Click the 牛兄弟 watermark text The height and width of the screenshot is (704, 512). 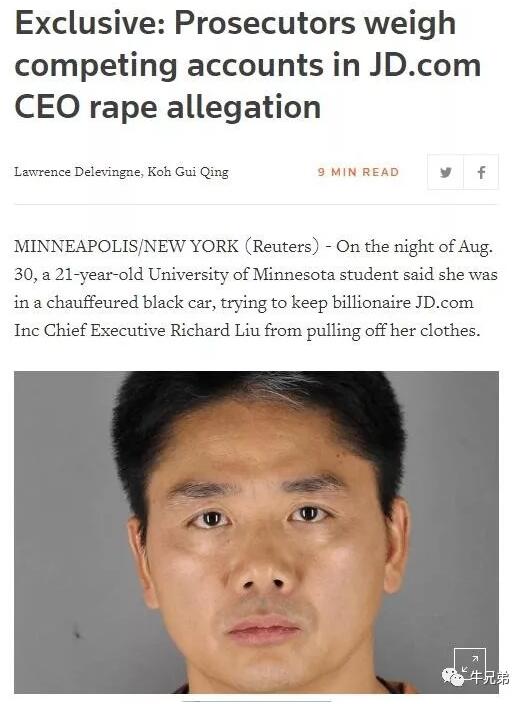tap(490, 677)
